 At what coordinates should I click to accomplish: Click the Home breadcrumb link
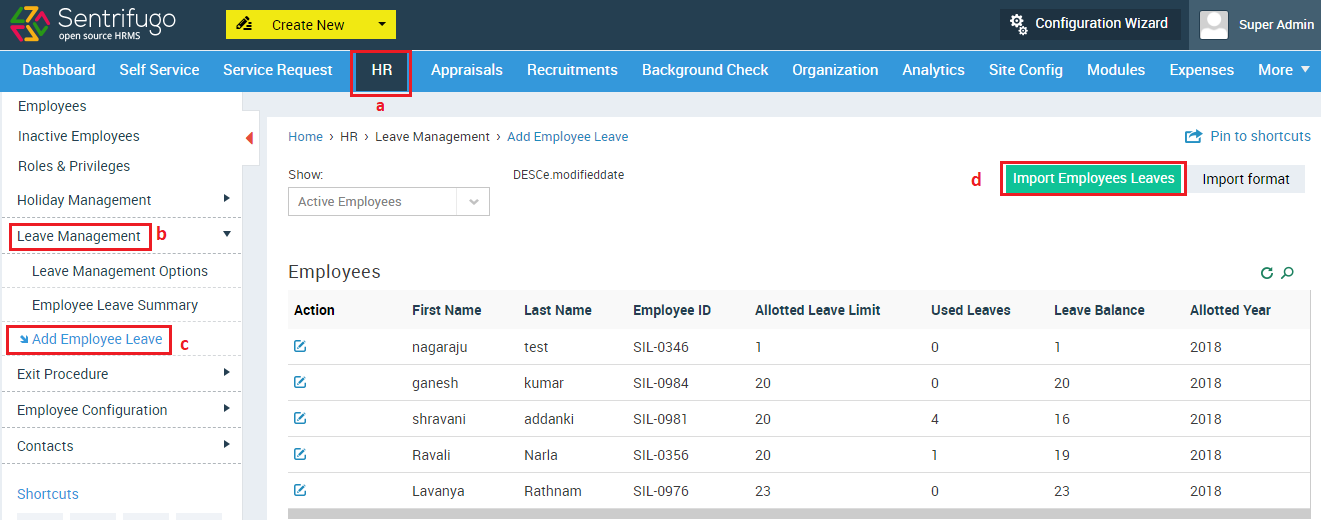[305, 136]
